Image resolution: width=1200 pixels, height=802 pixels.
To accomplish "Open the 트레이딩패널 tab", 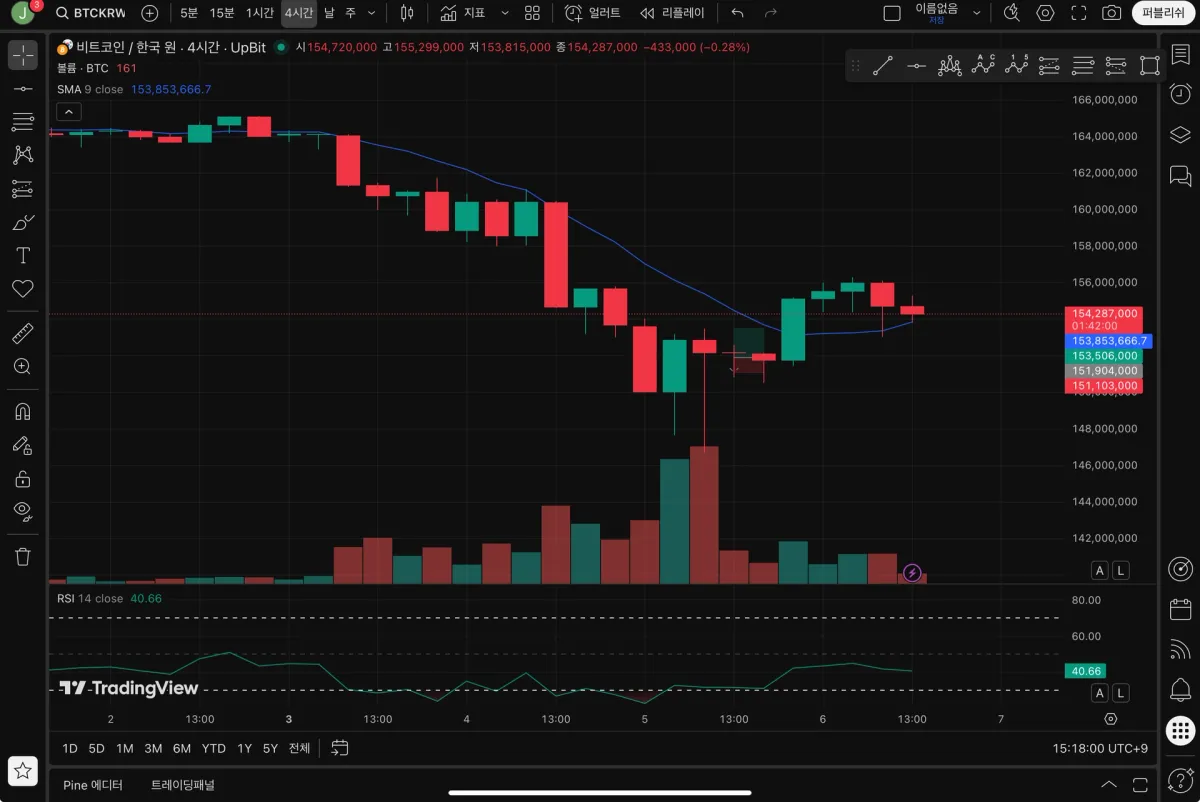I will 183,785.
